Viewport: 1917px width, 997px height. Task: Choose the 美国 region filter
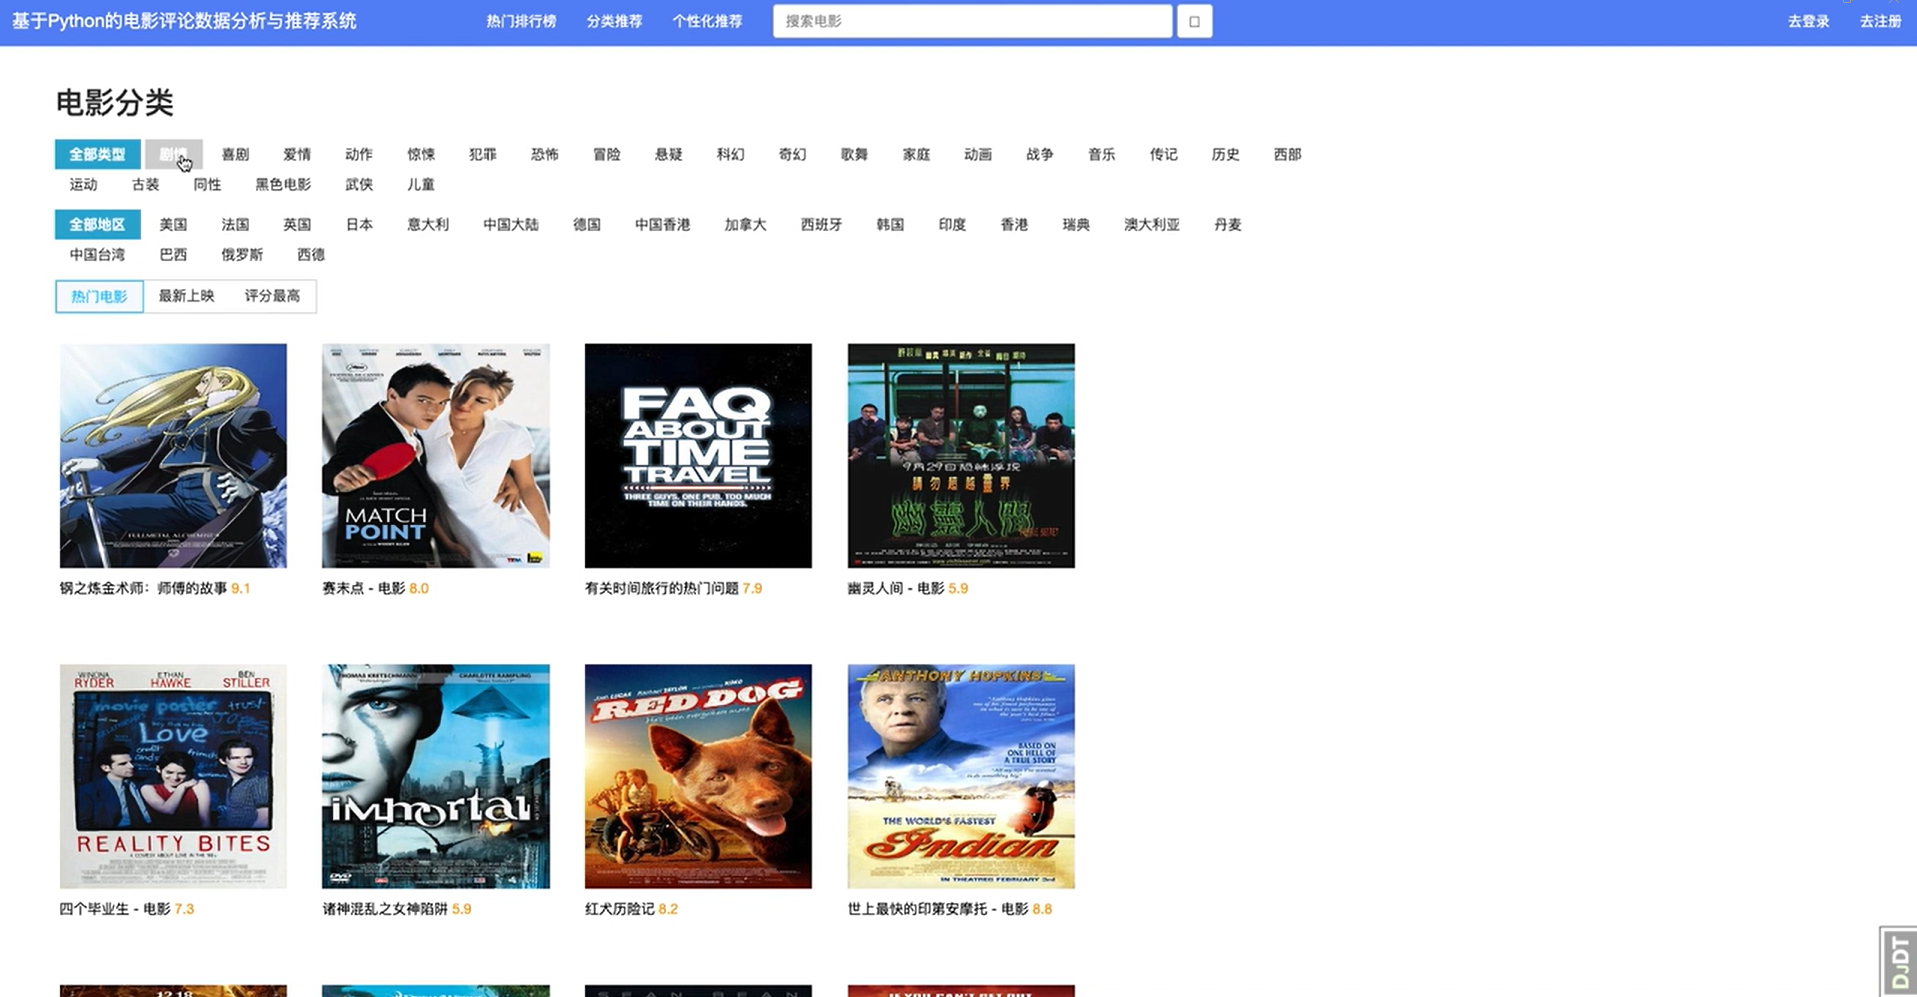(173, 224)
